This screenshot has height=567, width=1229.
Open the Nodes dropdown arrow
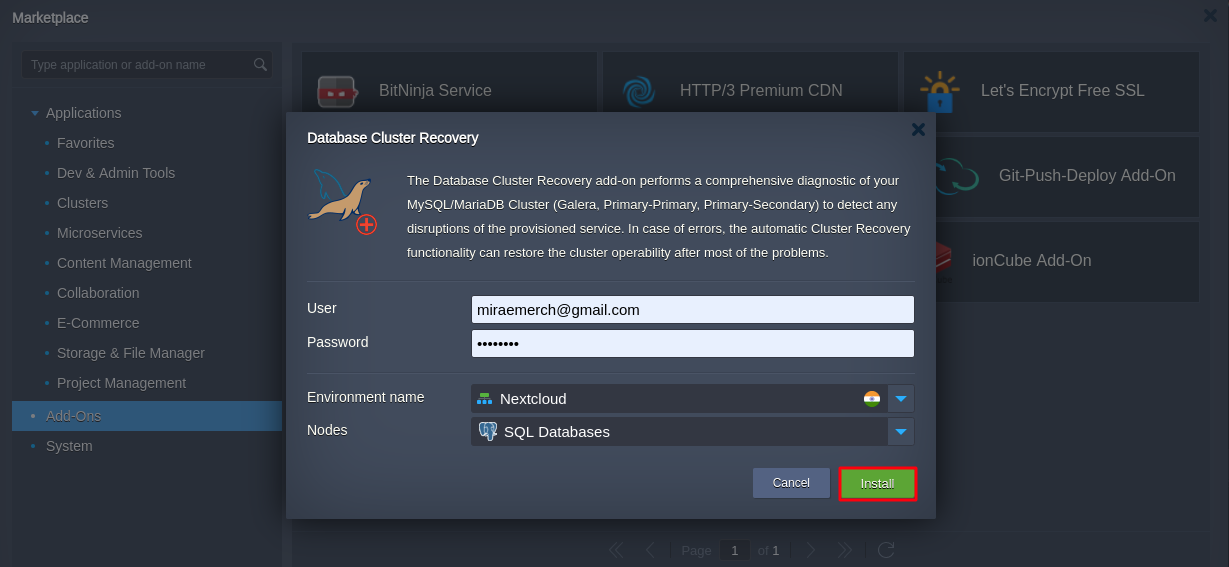(901, 432)
